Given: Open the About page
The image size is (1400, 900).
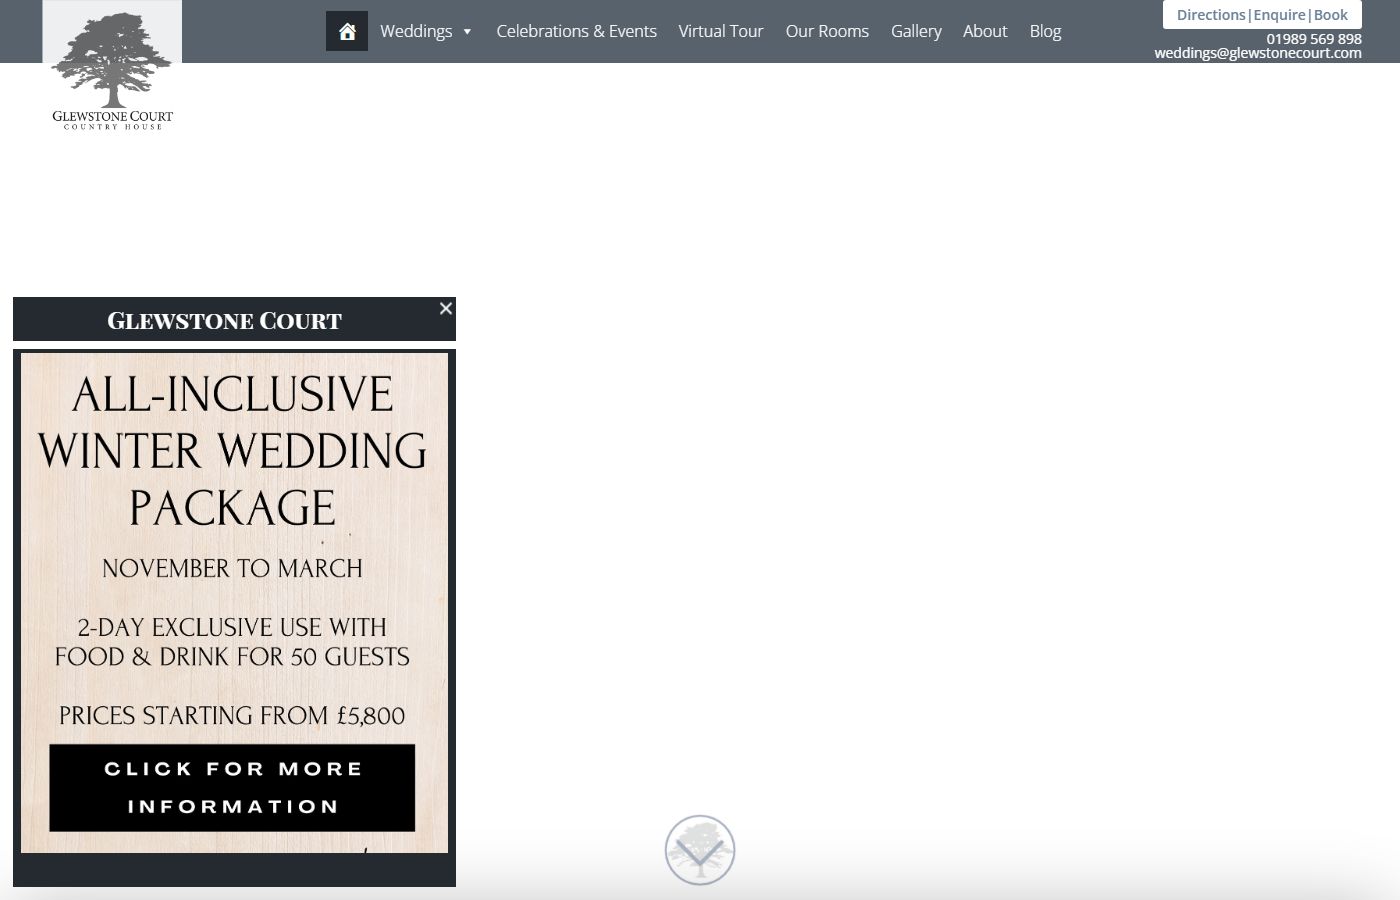Looking at the screenshot, I should 985,31.
